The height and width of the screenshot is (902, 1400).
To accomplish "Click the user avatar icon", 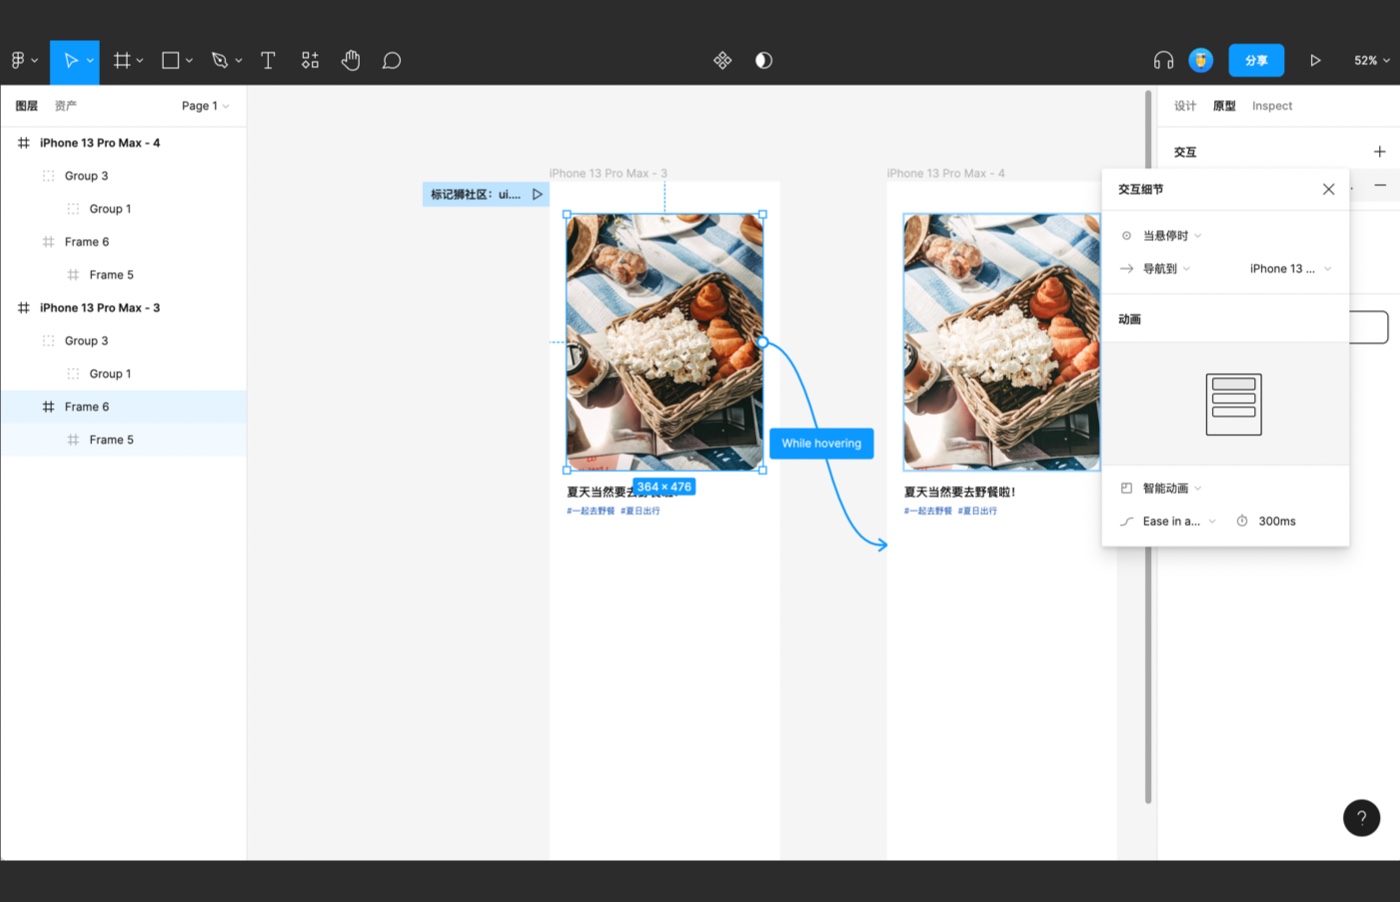I will pyautogui.click(x=1201, y=60).
